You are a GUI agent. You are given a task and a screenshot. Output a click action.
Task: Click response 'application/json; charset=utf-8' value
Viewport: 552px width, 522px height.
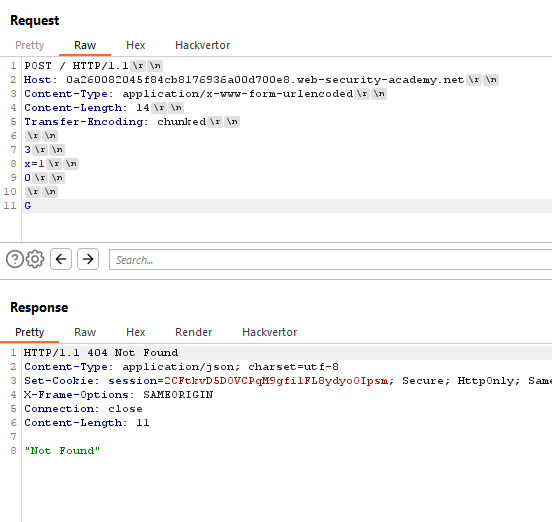pos(230,367)
